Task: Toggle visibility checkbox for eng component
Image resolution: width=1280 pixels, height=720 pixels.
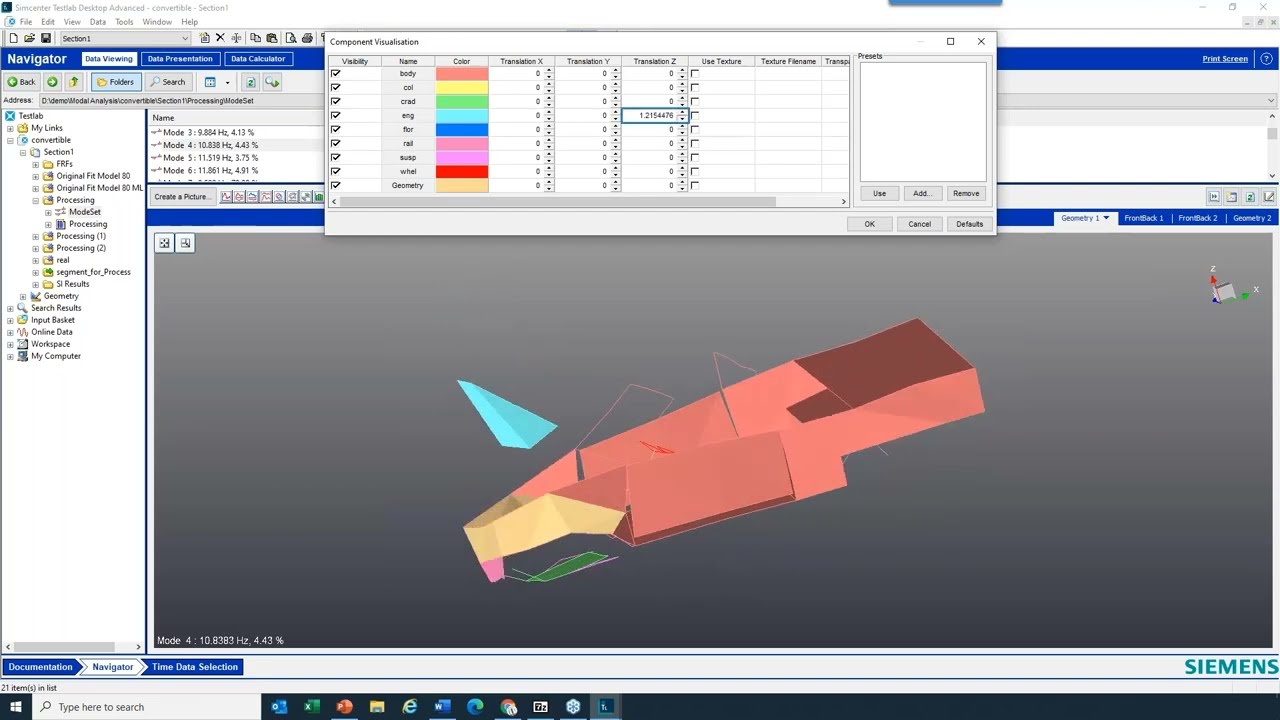Action: coord(335,115)
